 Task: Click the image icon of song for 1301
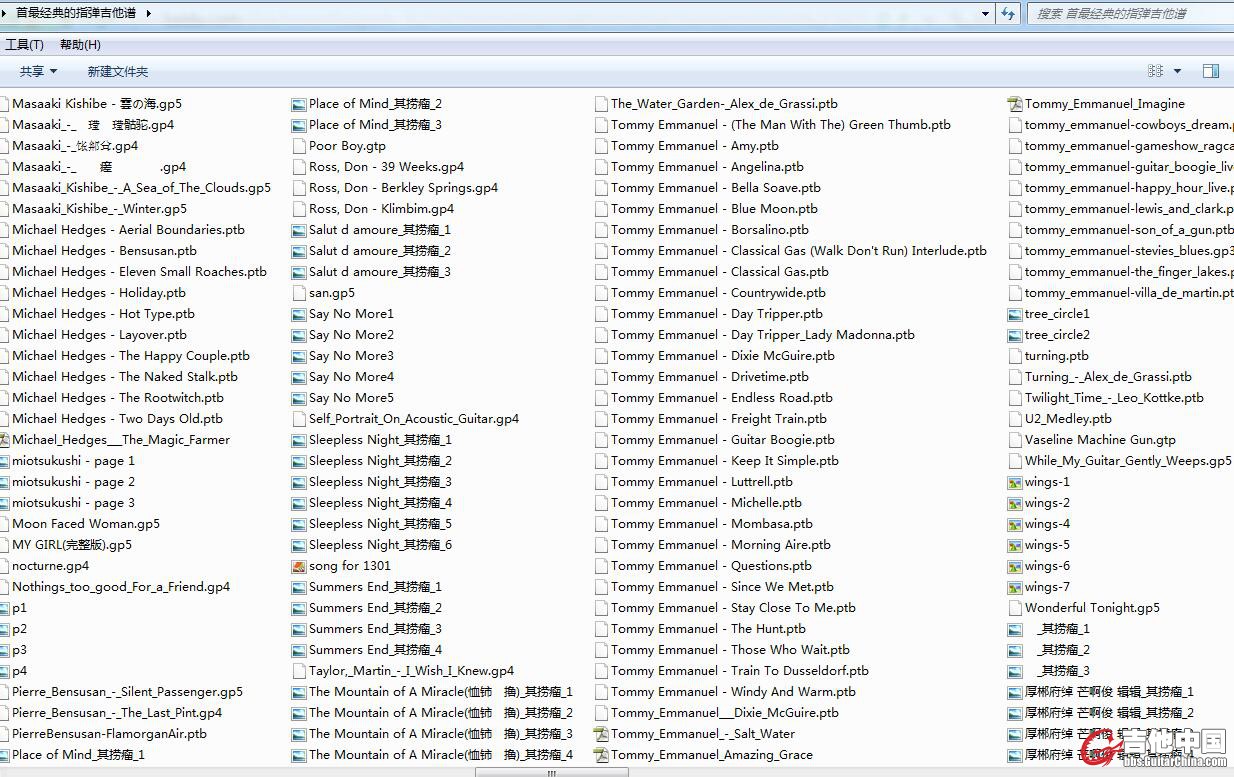click(x=298, y=566)
